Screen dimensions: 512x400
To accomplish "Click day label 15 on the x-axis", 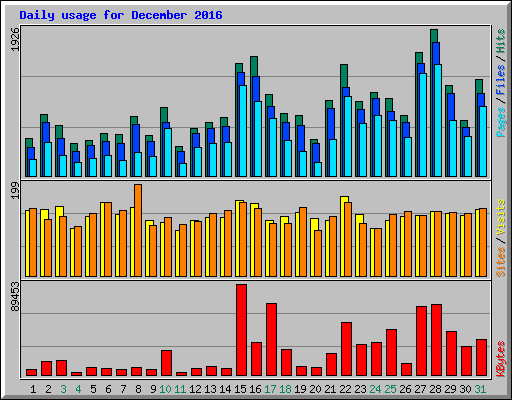I will pyautogui.click(x=240, y=389).
